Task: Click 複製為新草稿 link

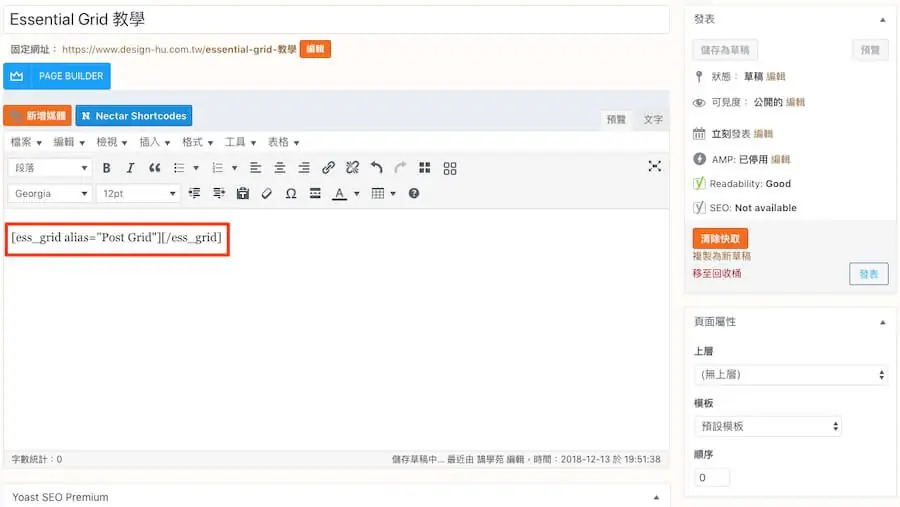Action: 721,256
